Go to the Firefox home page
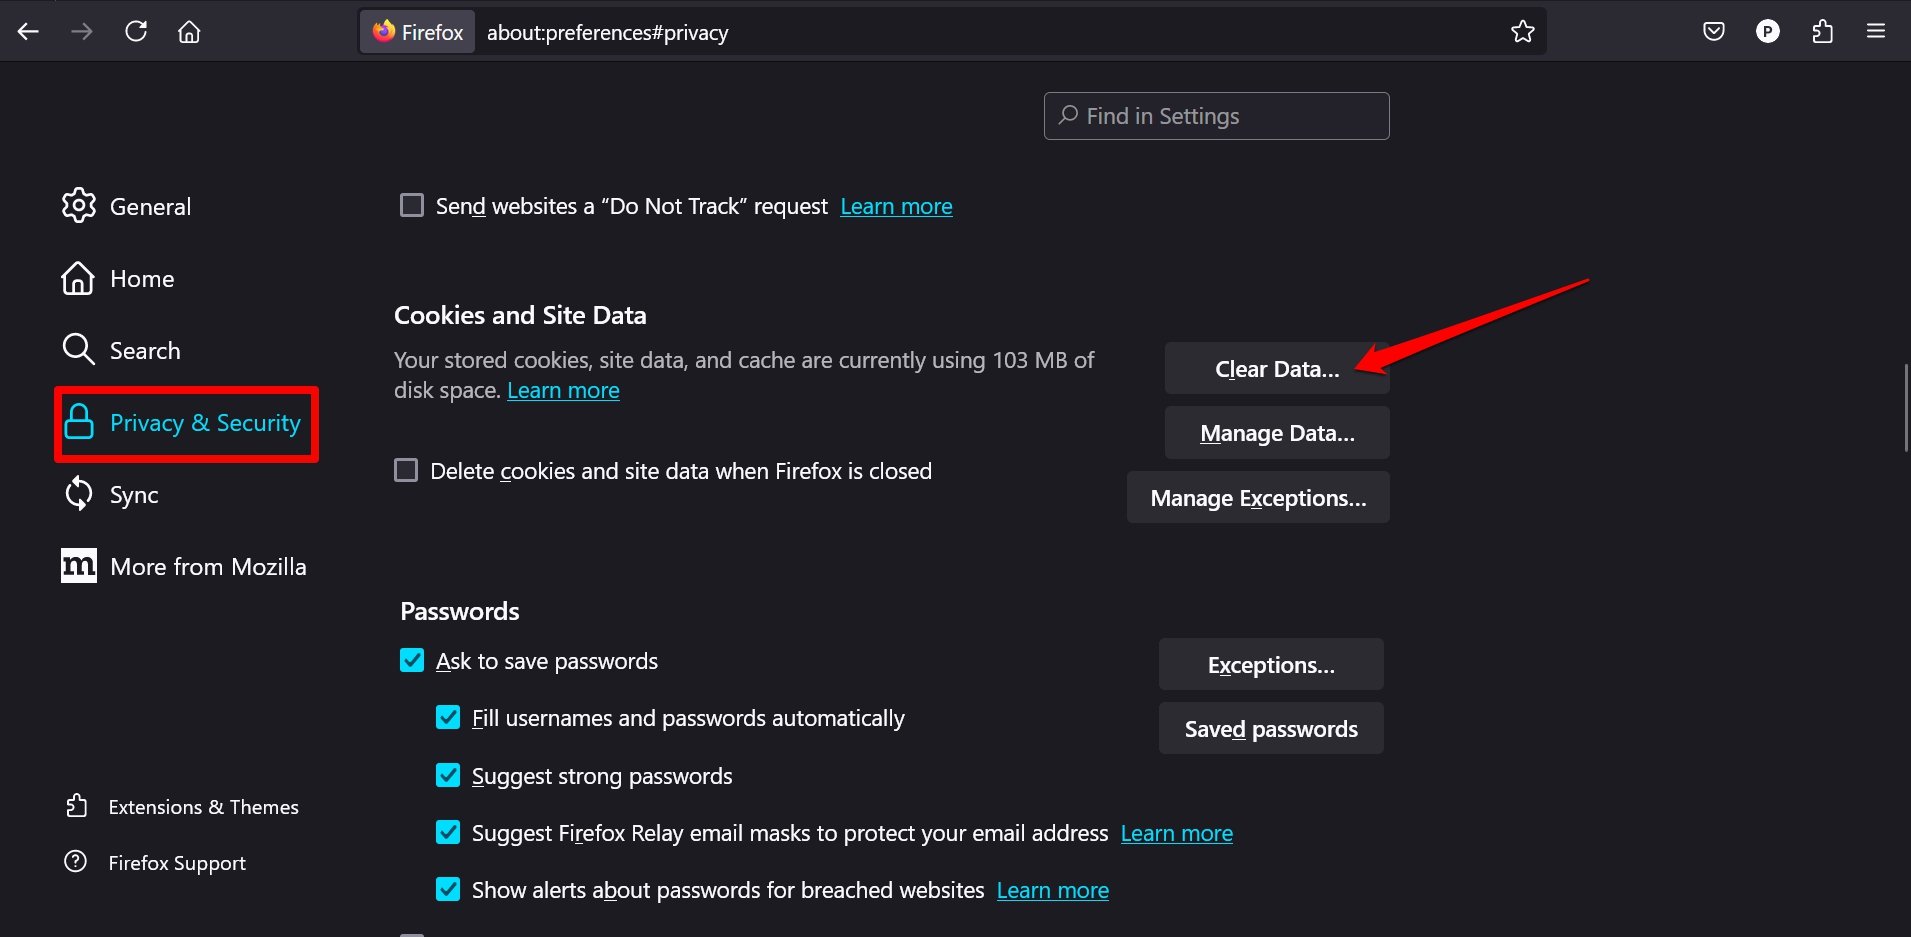Viewport: 1911px width, 937px height. [189, 32]
